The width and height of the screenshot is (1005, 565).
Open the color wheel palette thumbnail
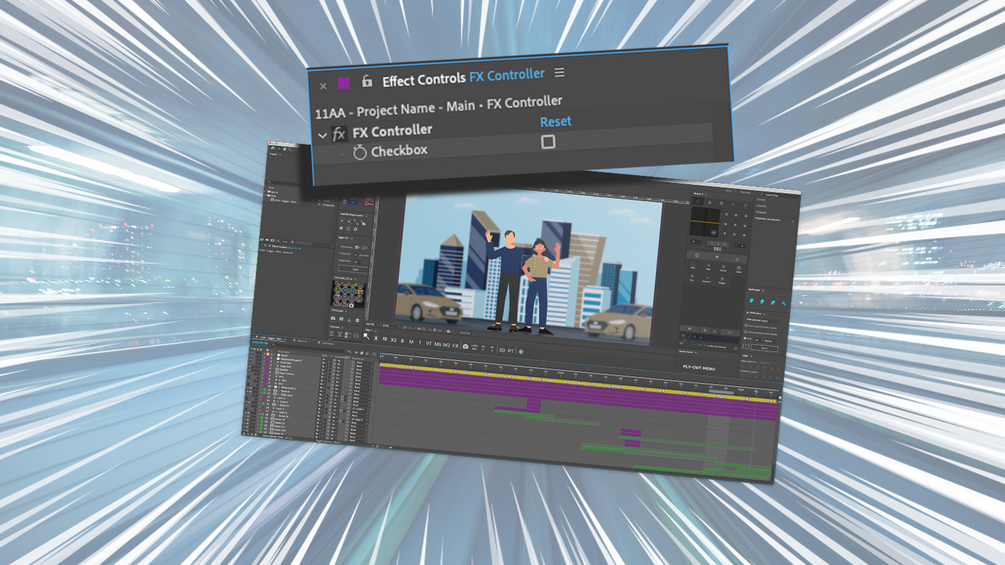[348, 294]
